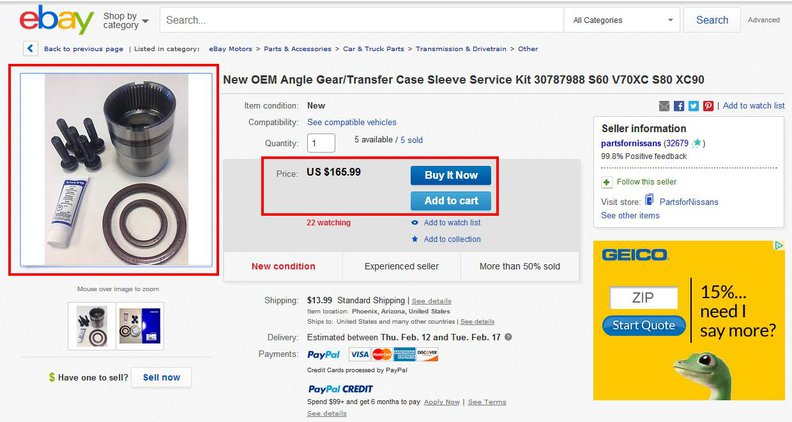Screen dimensions: 792x422
Task: Click the eBay logo
Action: [x=56, y=19]
